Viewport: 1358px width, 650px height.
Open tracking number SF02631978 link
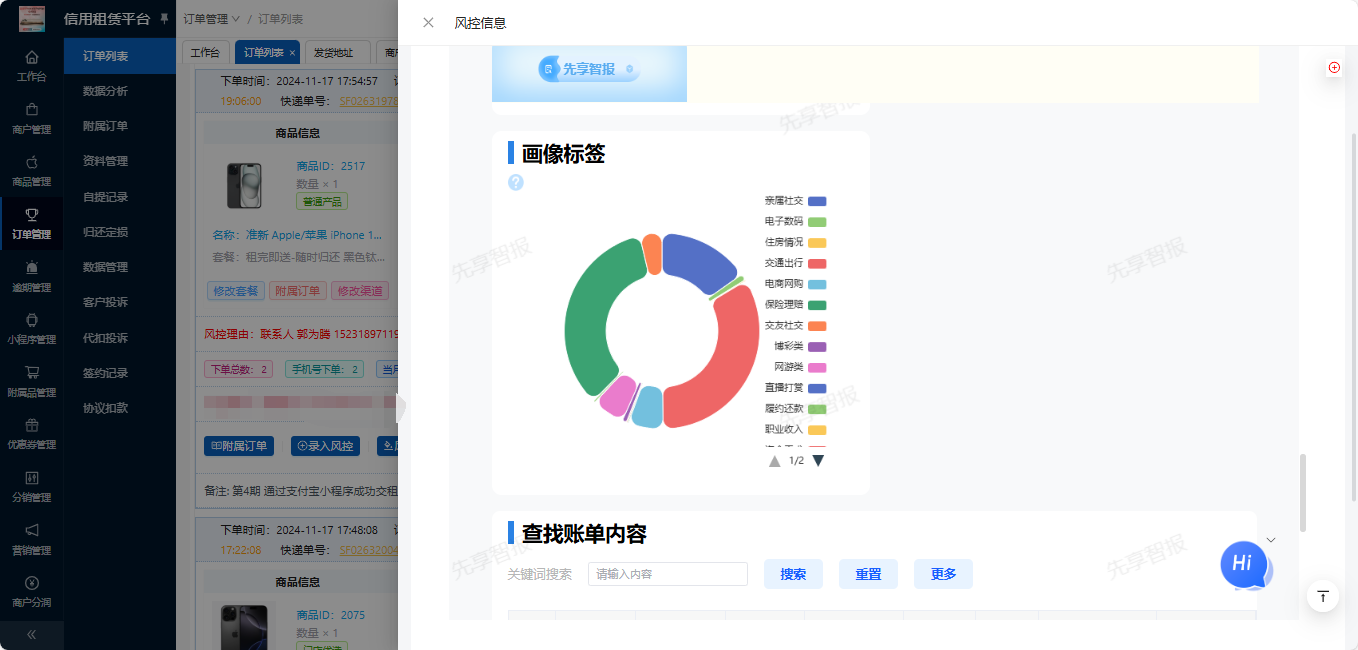[x=368, y=101]
